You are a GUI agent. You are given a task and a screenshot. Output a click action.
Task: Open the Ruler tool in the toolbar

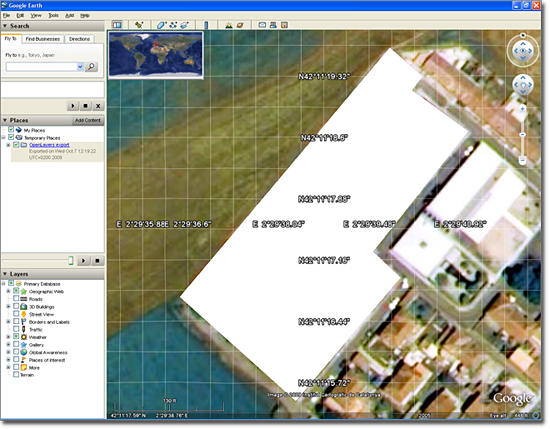click(206, 25)
